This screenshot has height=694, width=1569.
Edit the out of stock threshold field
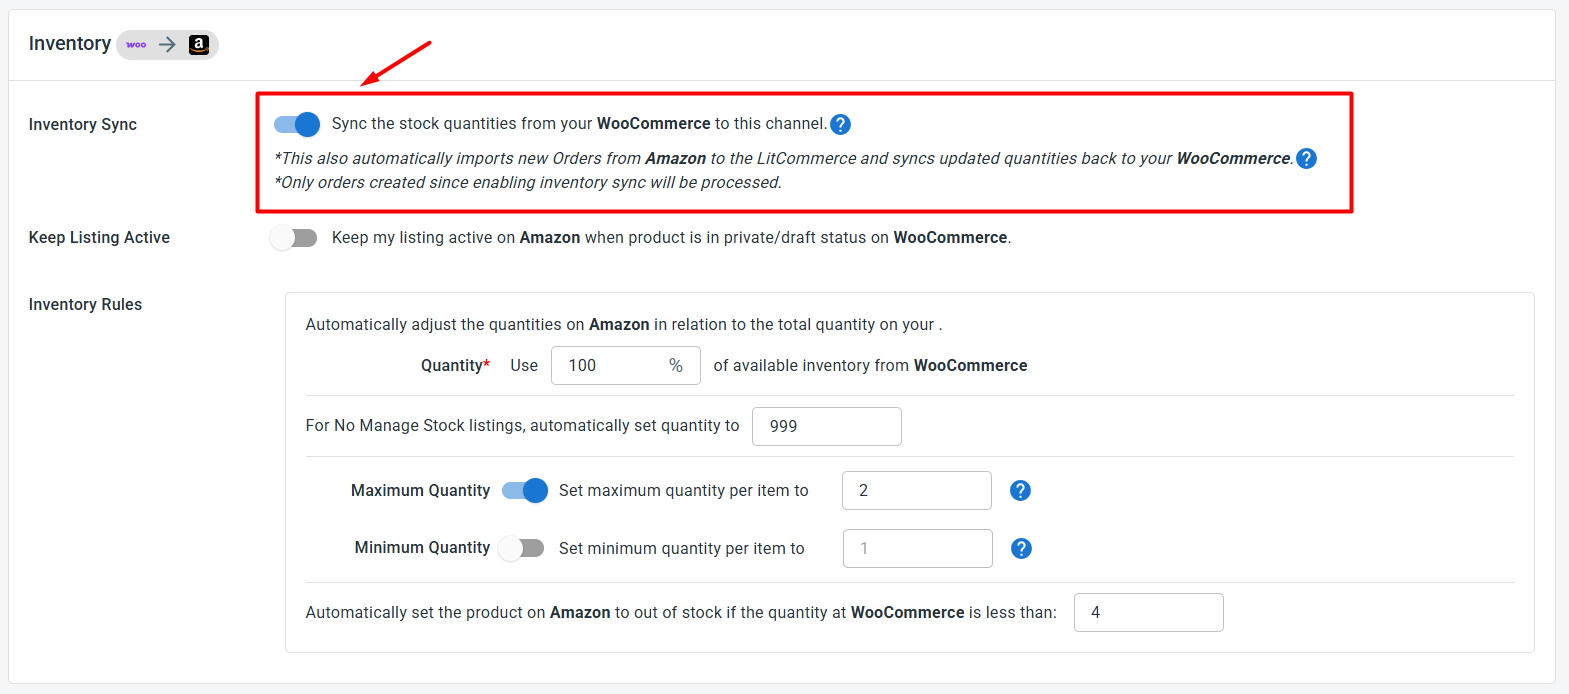coord(1149,613)
